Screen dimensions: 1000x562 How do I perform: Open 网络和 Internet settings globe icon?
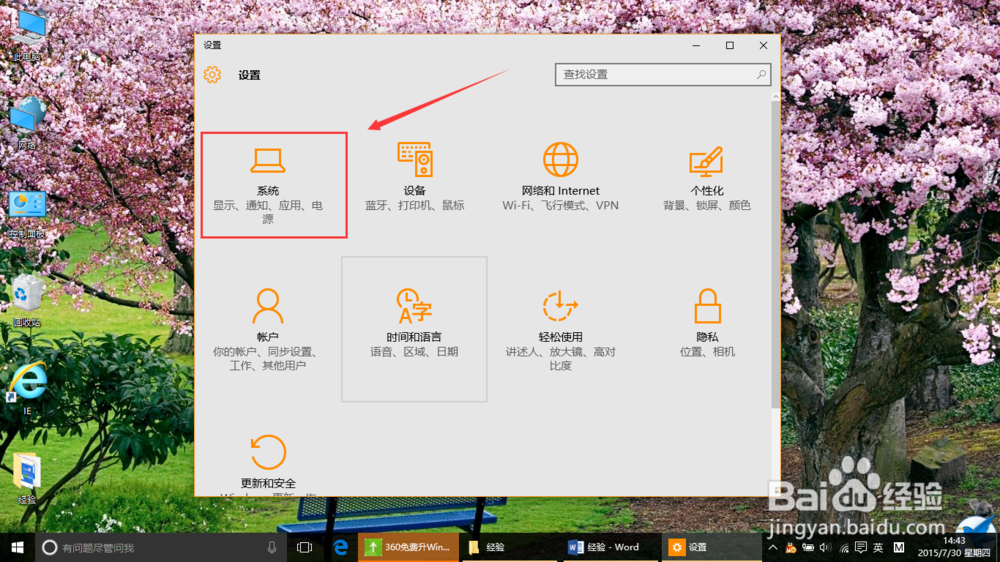[560, 159]
